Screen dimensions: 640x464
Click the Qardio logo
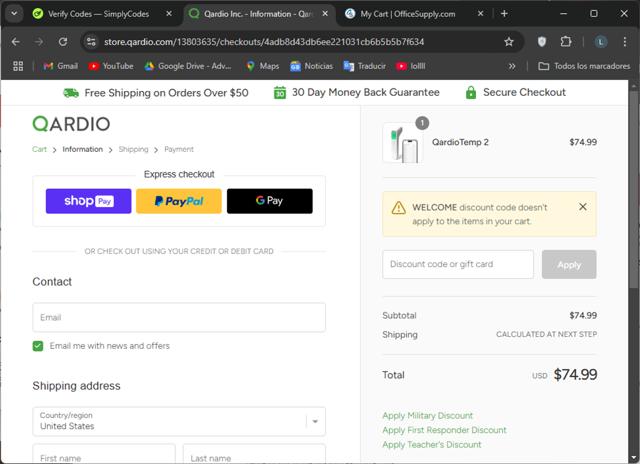coord(71,124)
